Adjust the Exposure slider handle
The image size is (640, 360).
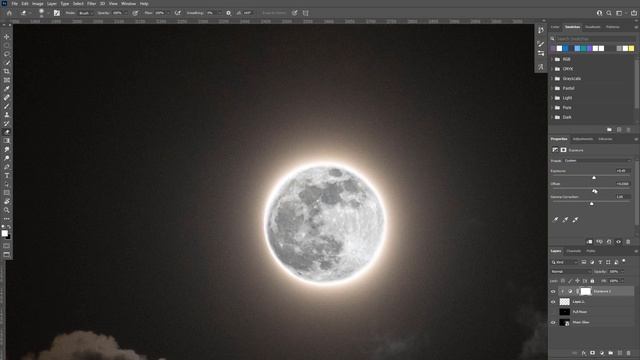click(x=594, y=178)
